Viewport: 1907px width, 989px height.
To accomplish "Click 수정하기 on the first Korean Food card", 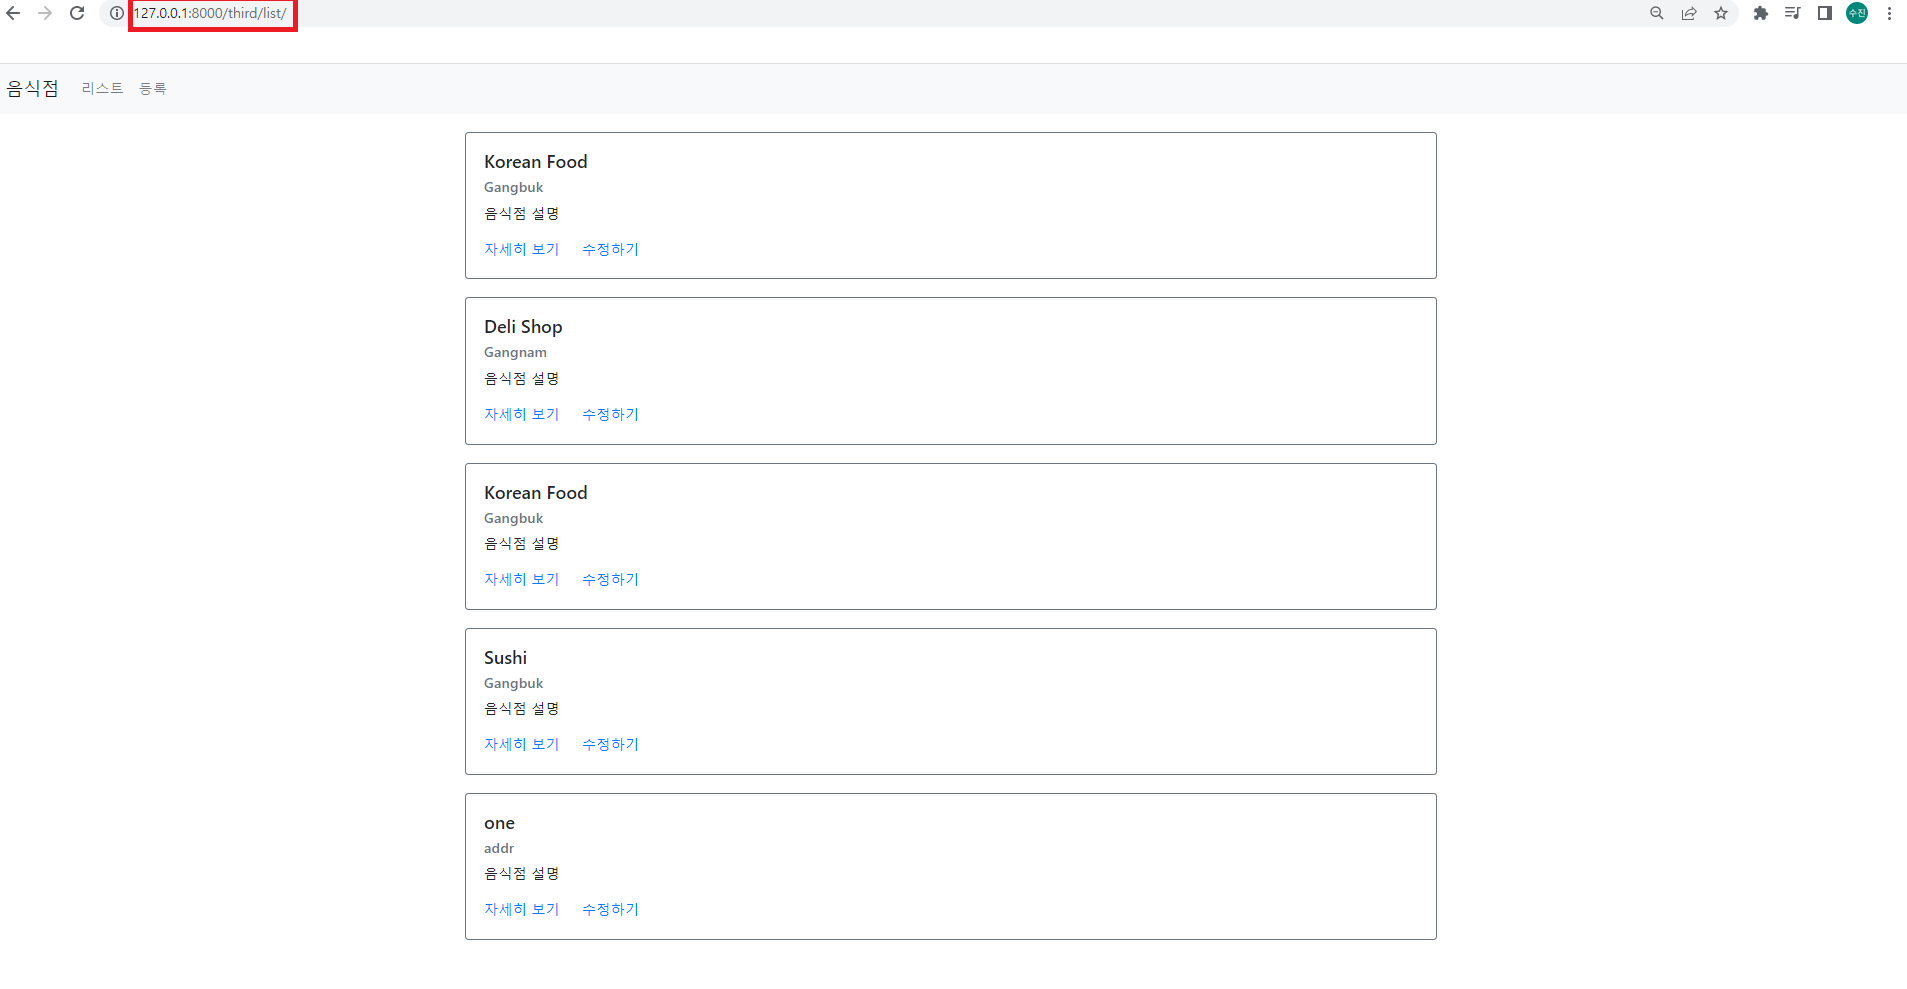I will (610, 249).
